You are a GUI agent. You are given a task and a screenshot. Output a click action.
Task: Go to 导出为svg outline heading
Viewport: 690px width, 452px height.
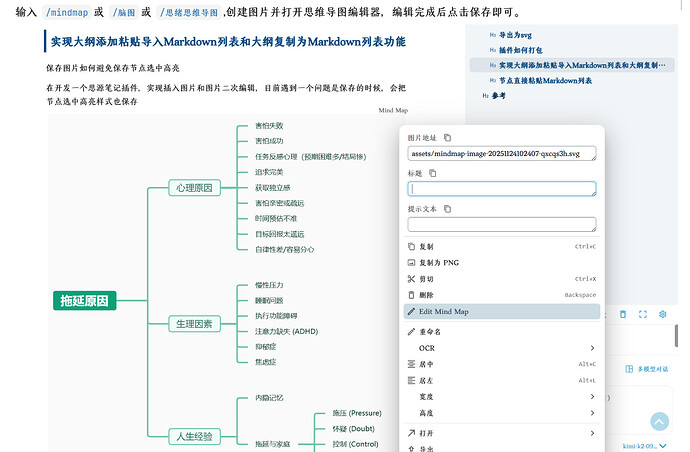(516, 35)
